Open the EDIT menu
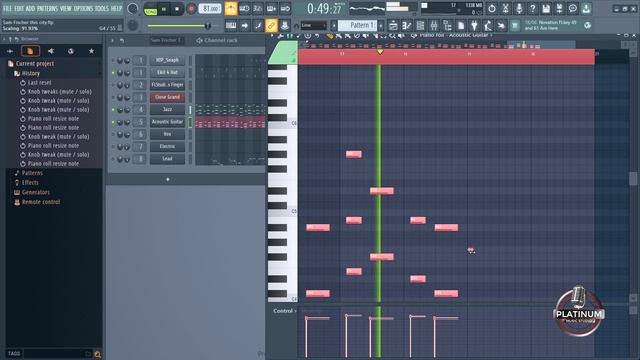 19,8
